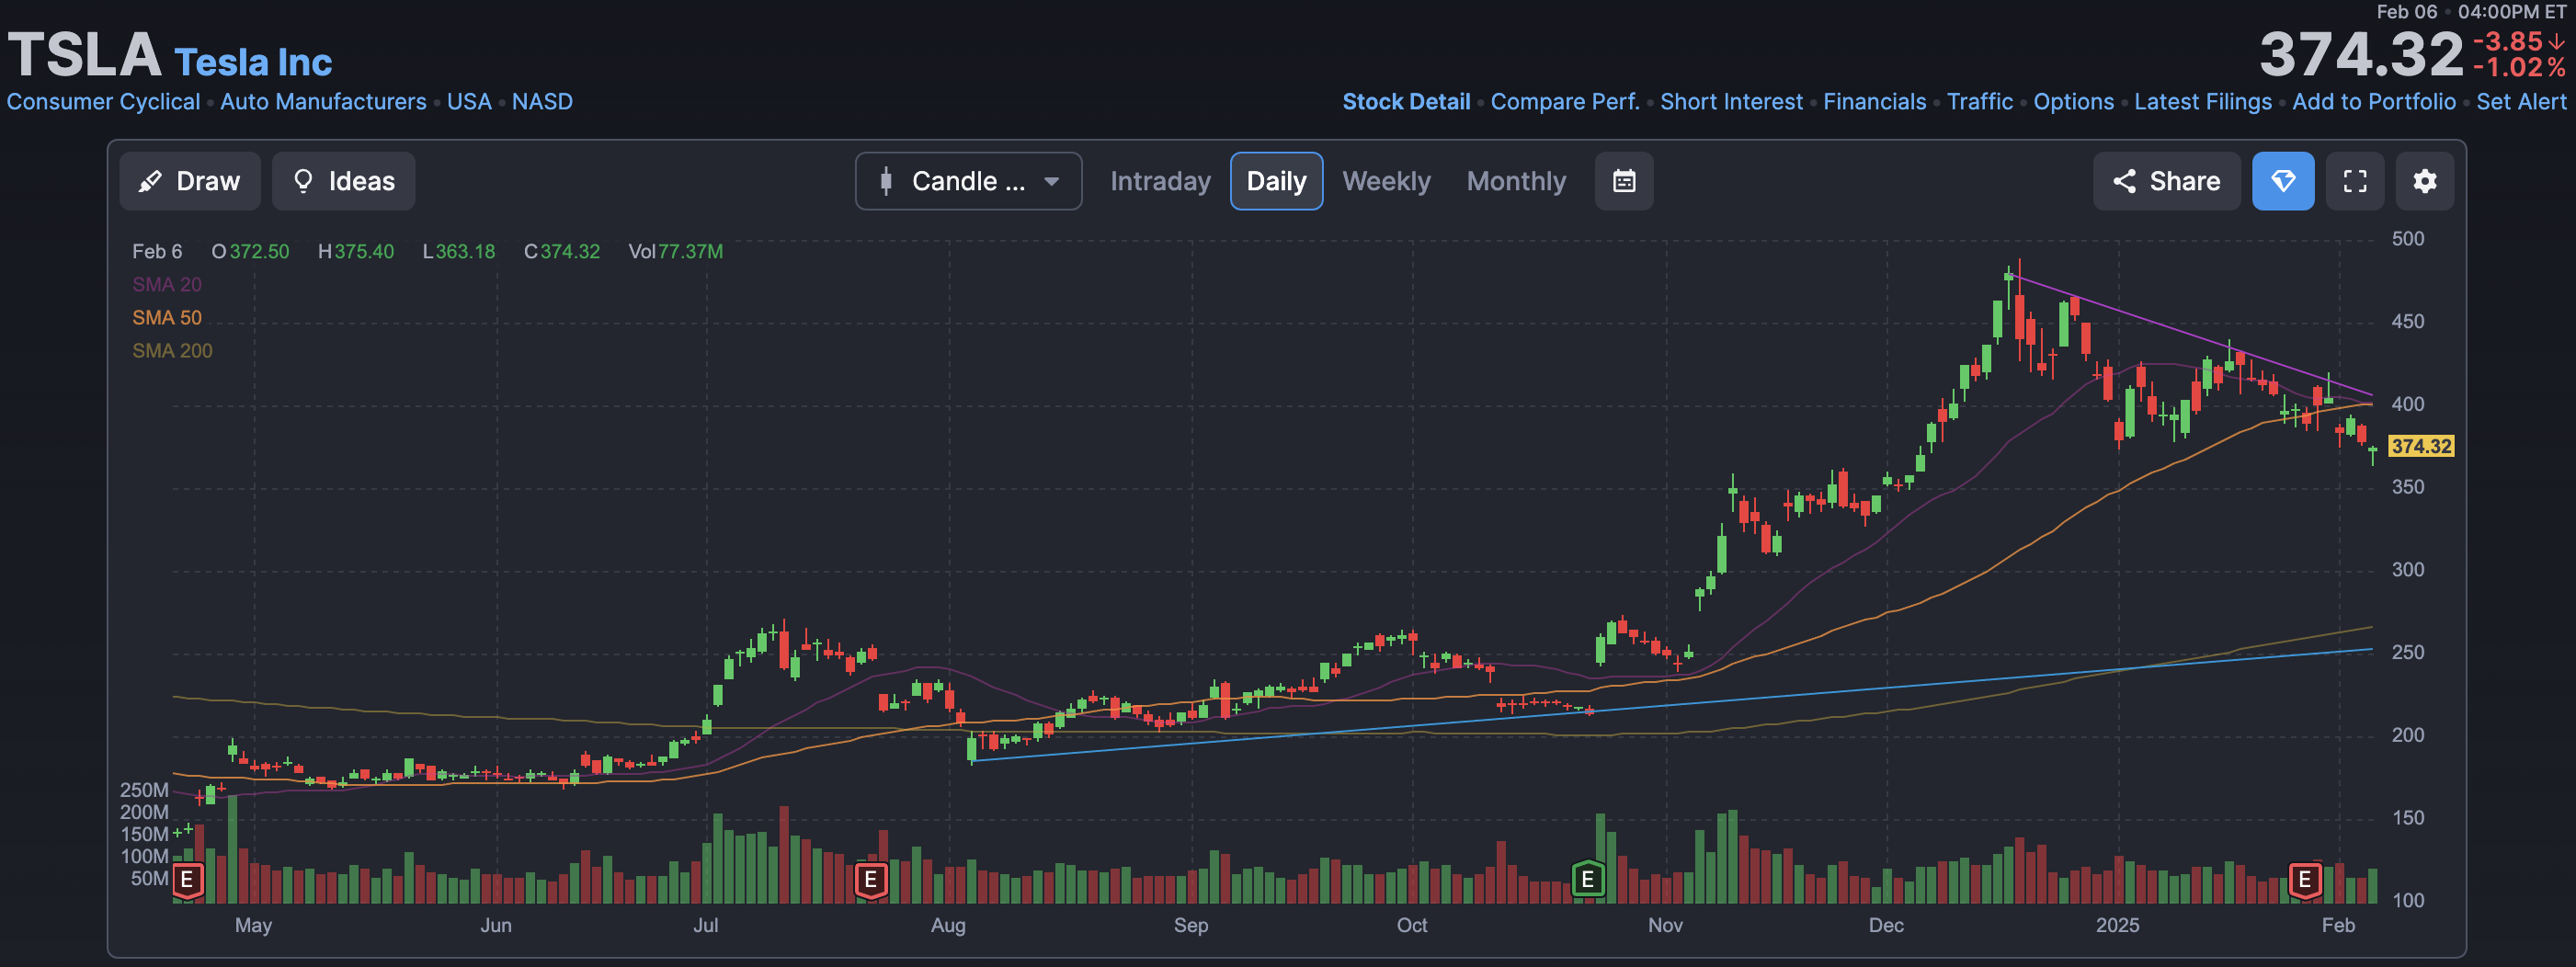Click the Set Alert link
Viewport: 2576px width, 967px height.
click(x=2521, y=102)
